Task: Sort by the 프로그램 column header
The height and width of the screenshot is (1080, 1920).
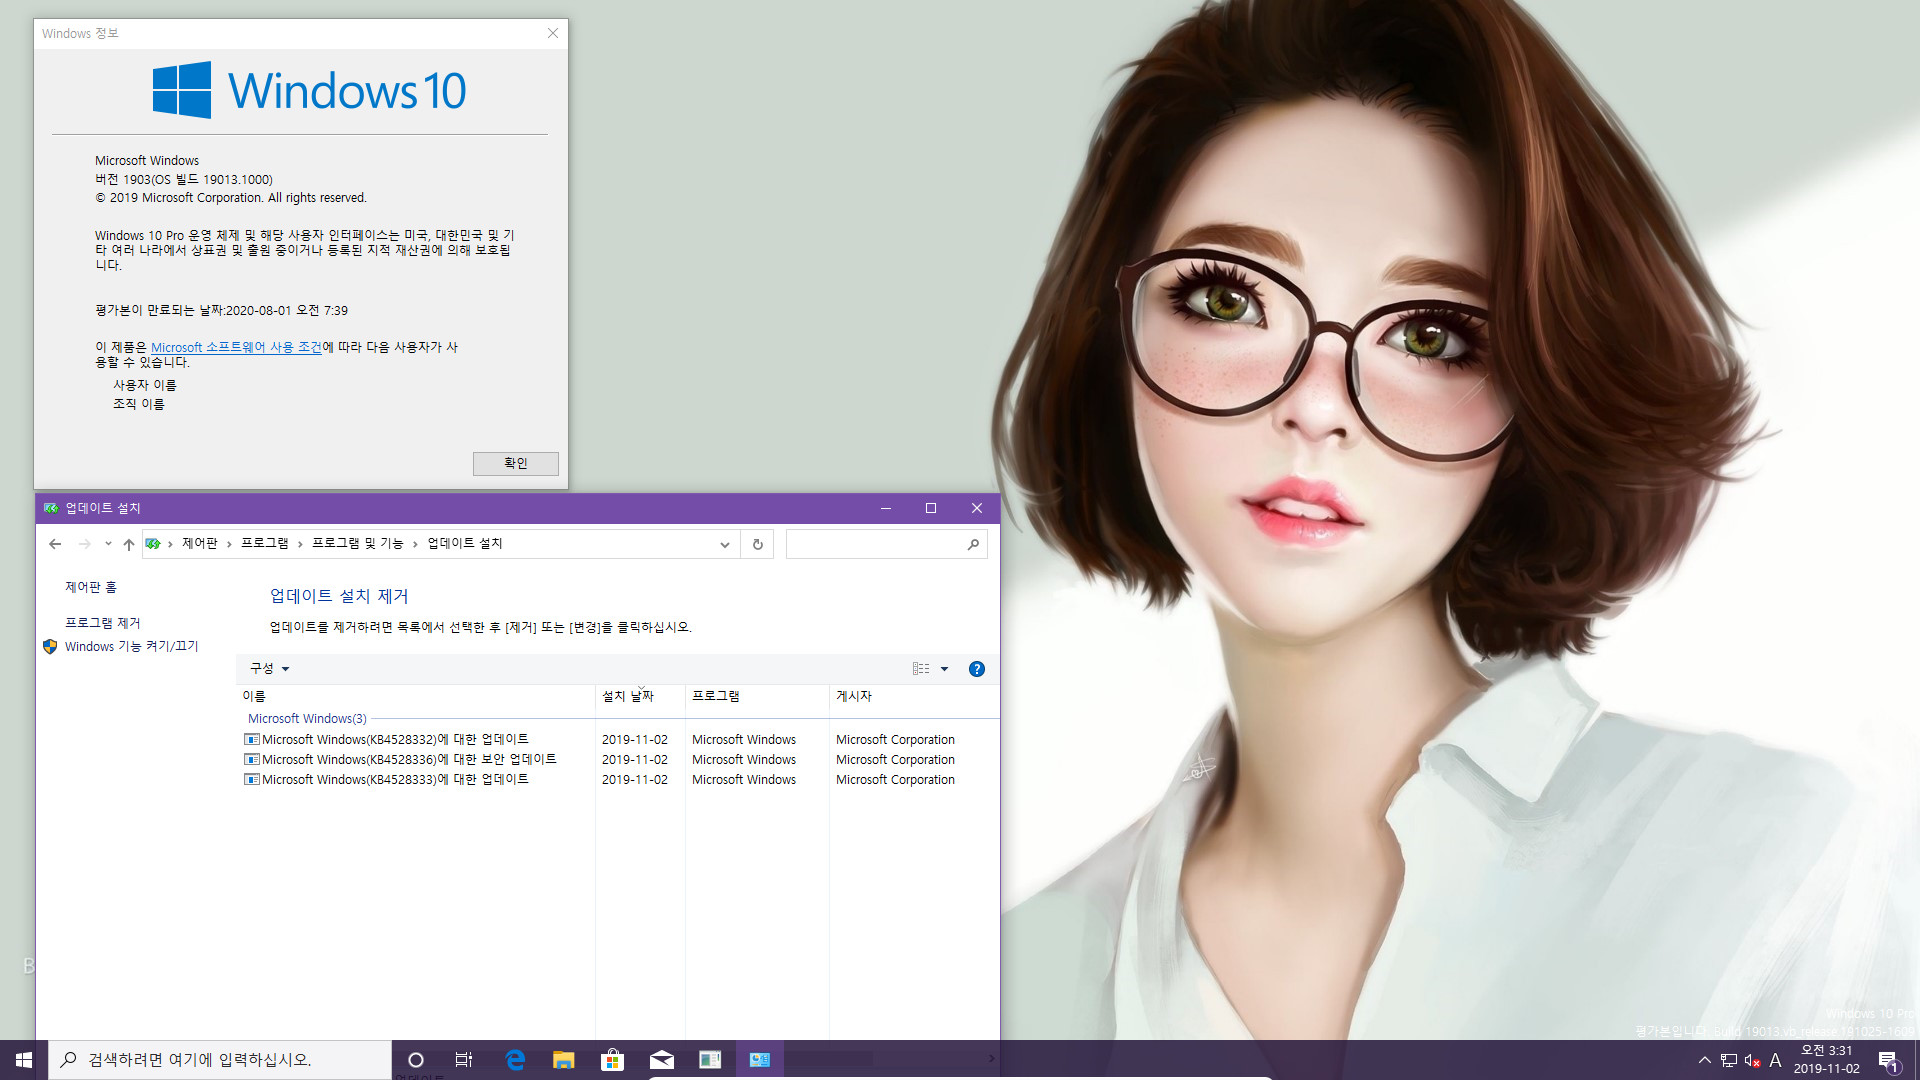Action: coord(757,696)
